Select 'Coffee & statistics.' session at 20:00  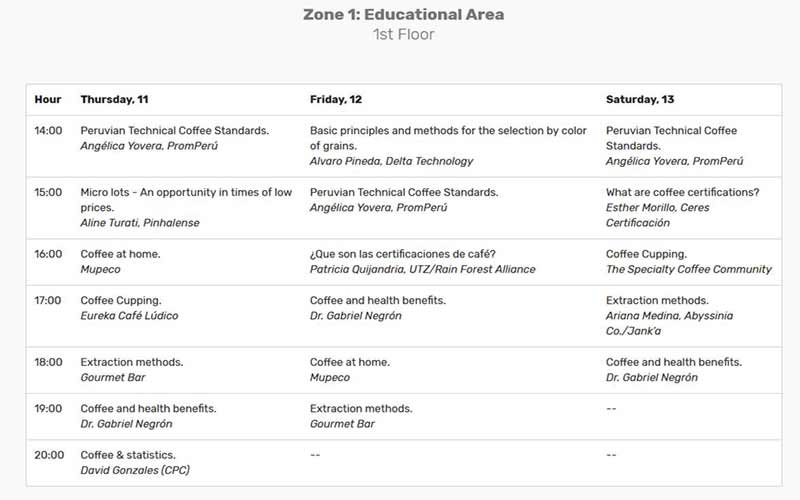point(128,455)
